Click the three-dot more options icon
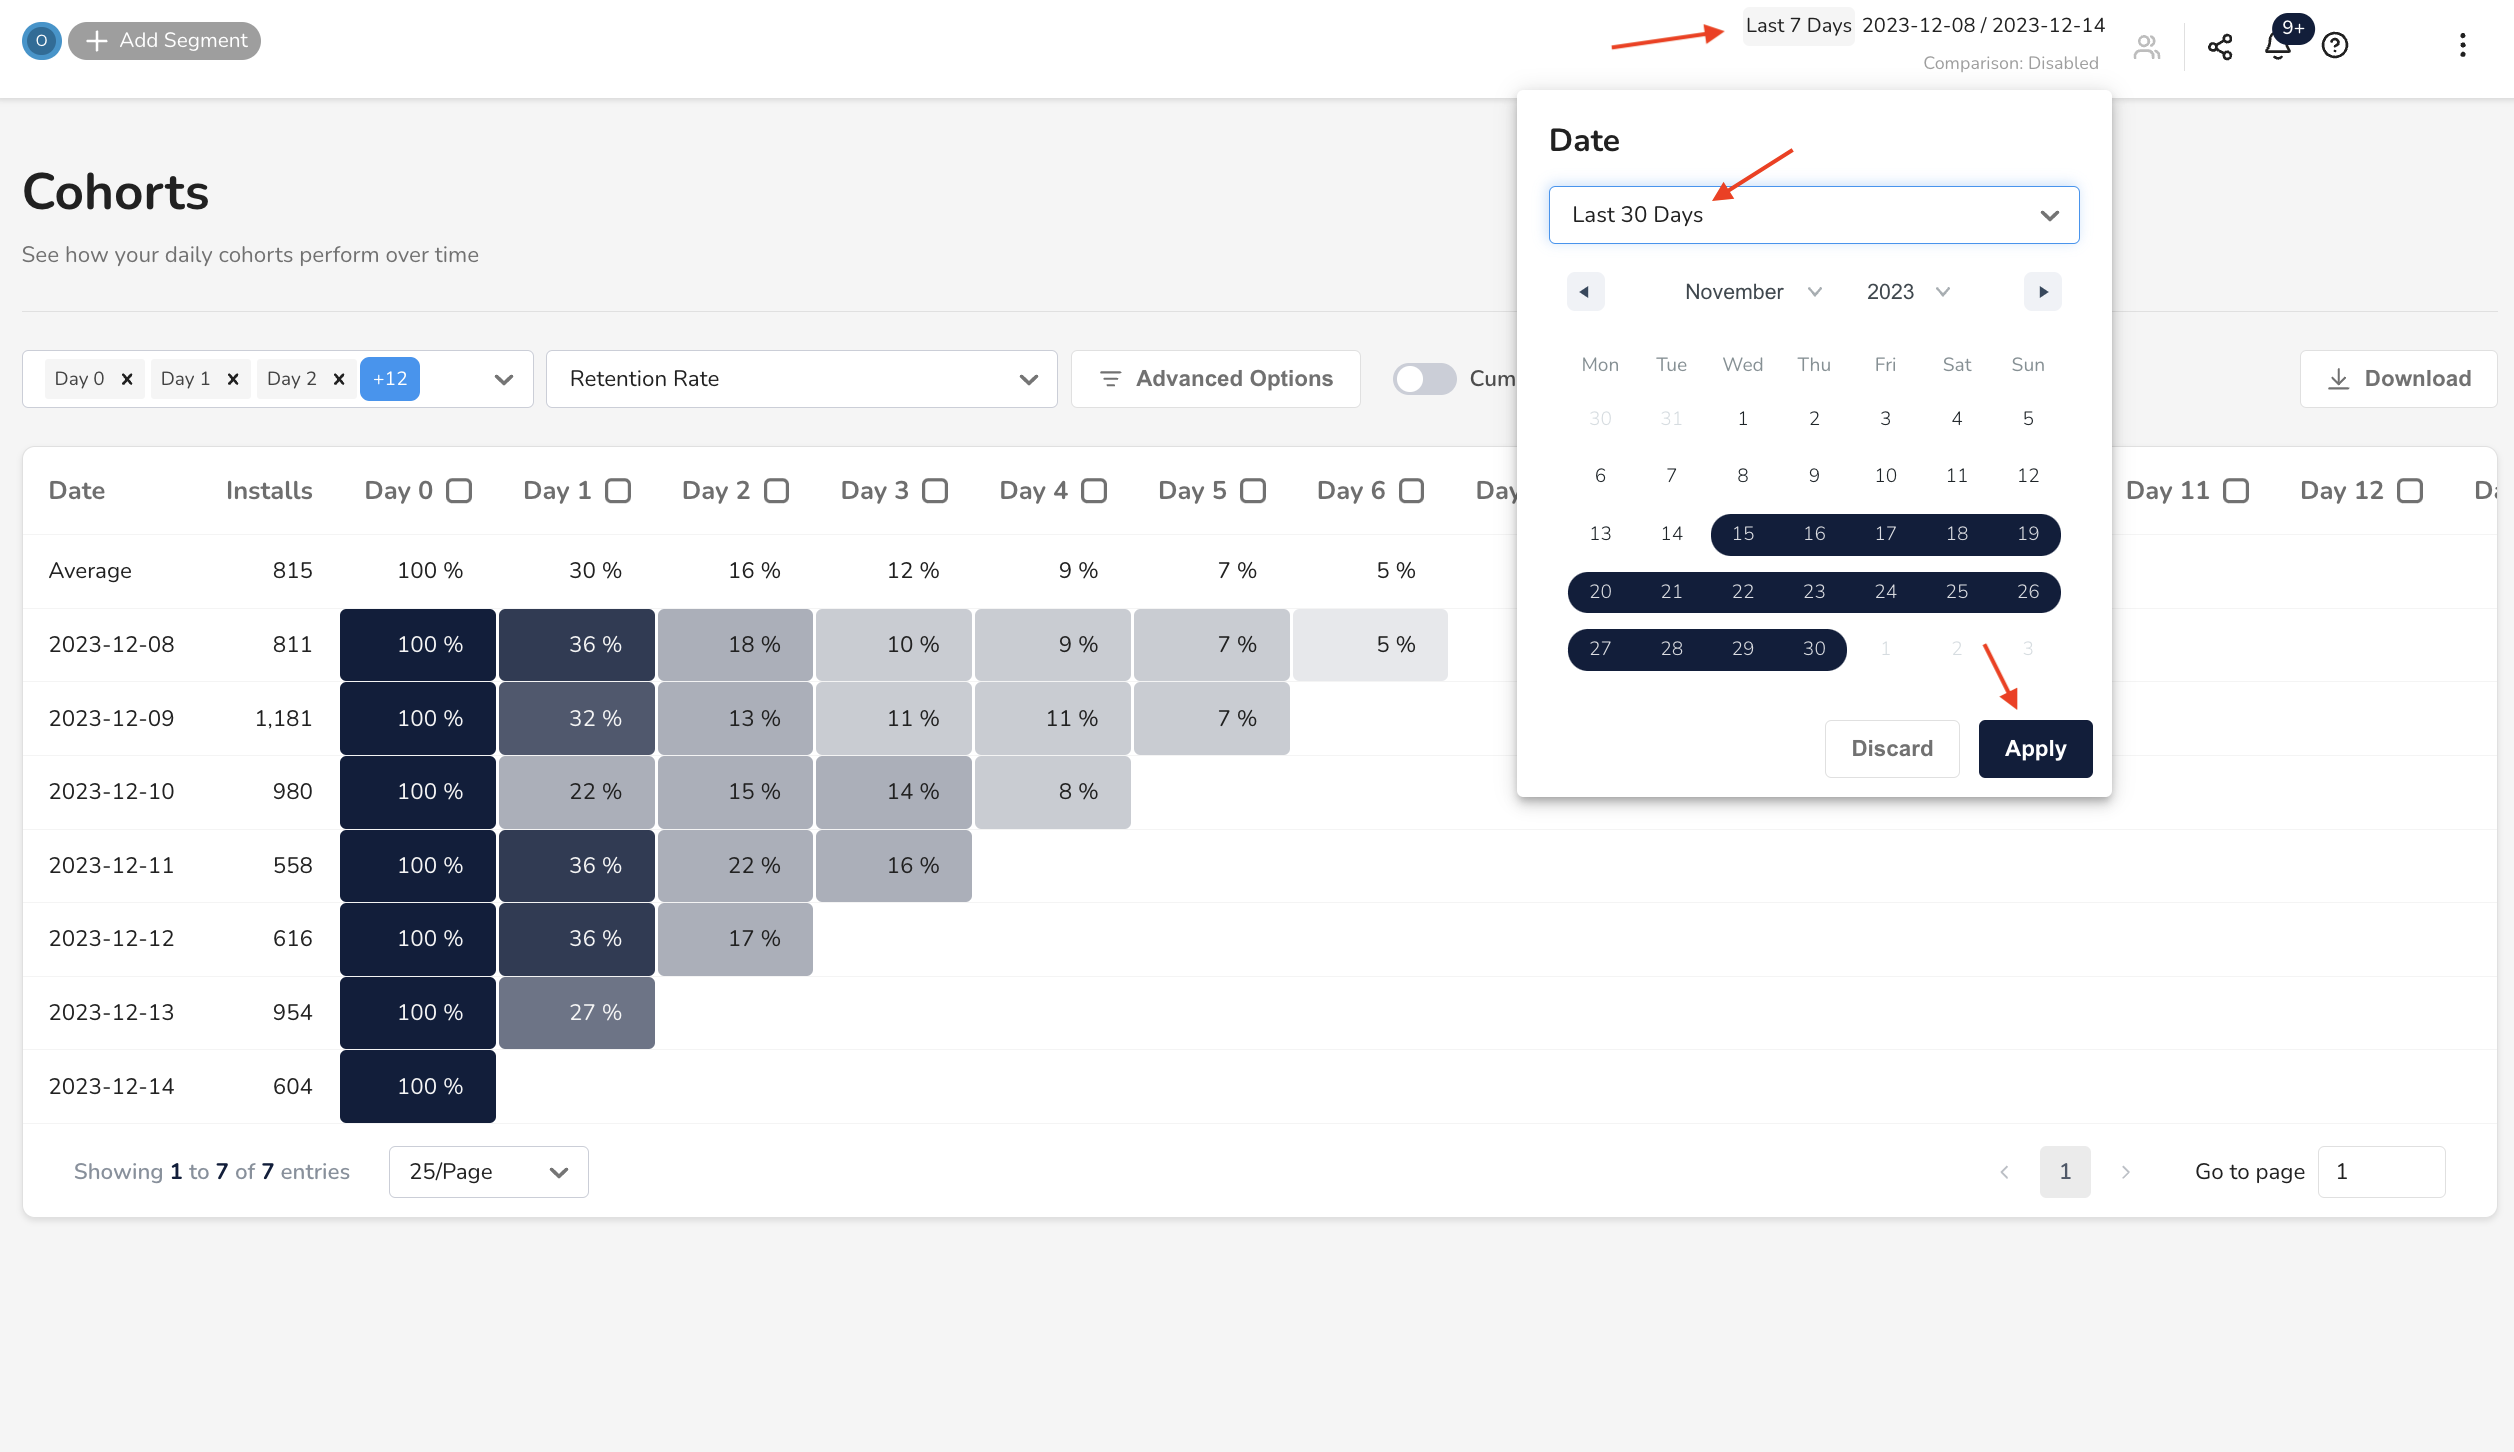This screenshot has width=2514, height=1452. pyautogui.click(x=2462, y=45)
